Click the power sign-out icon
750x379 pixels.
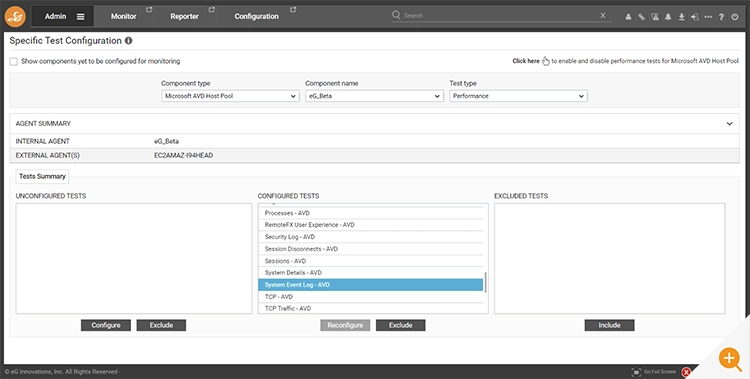click(735, 17)
